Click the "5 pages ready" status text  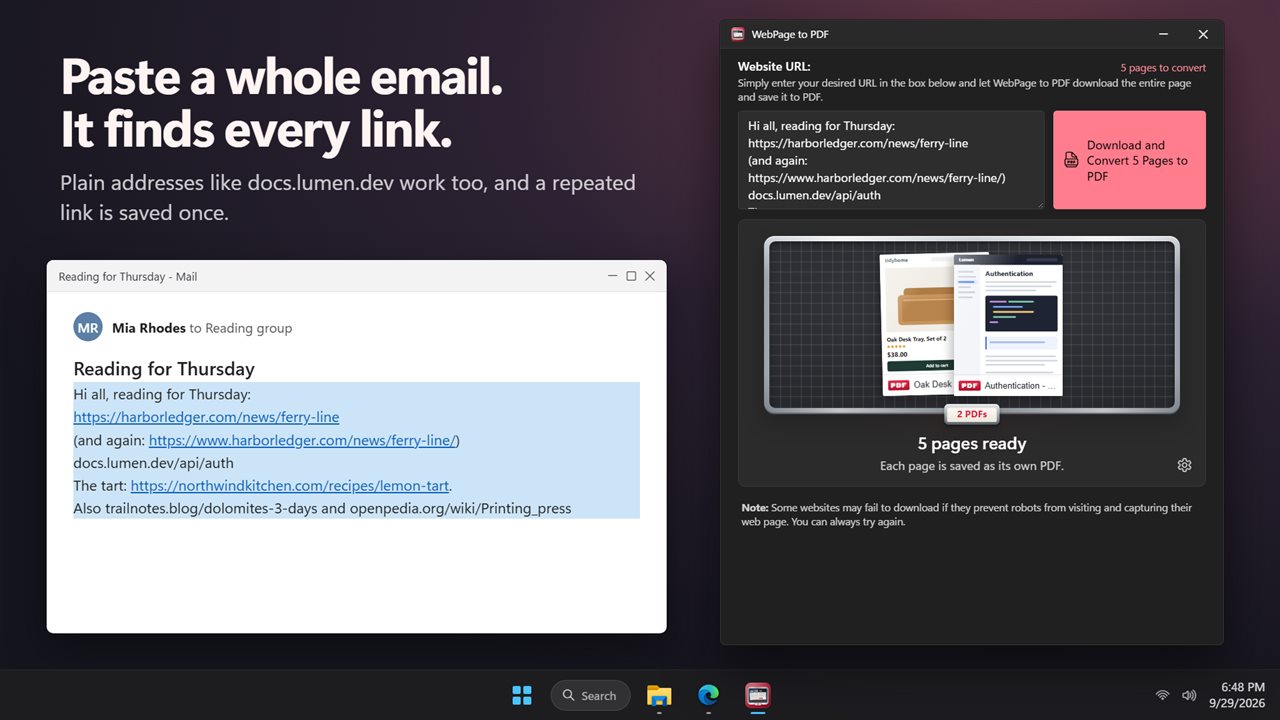pyautogui.click(x=972, y=444)
